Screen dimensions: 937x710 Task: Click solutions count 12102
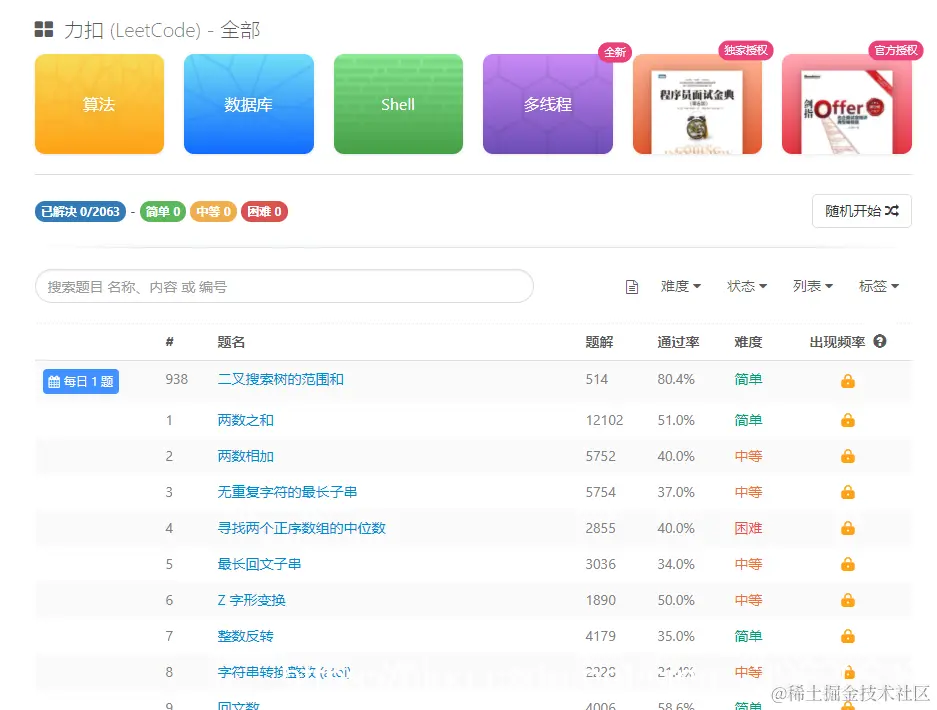604,420
